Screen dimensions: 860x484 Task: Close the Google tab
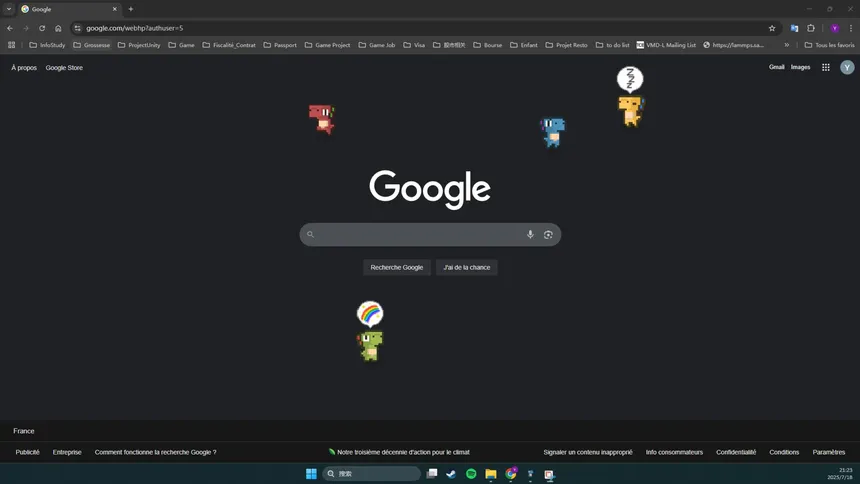click(x=115, y=9)
